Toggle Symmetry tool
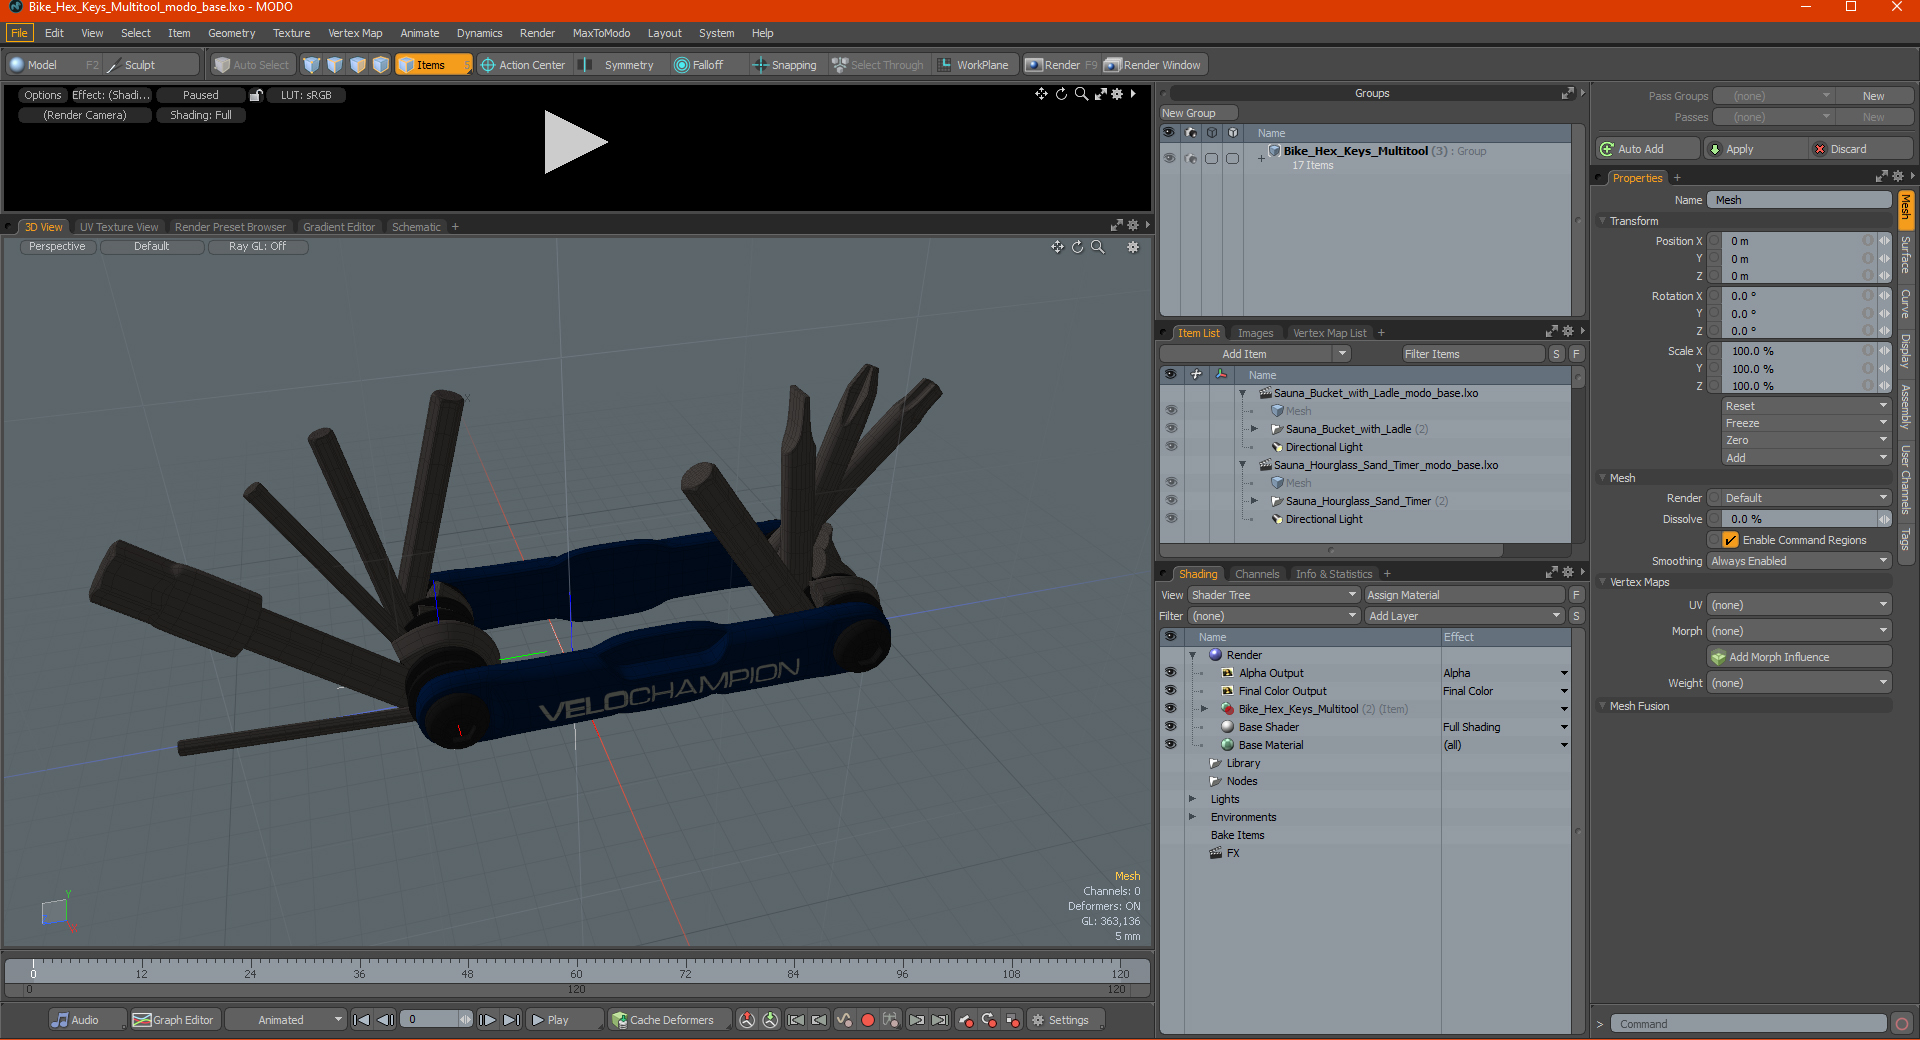The width and height of the screenshot is (1920, 1040). coord(620,65)
